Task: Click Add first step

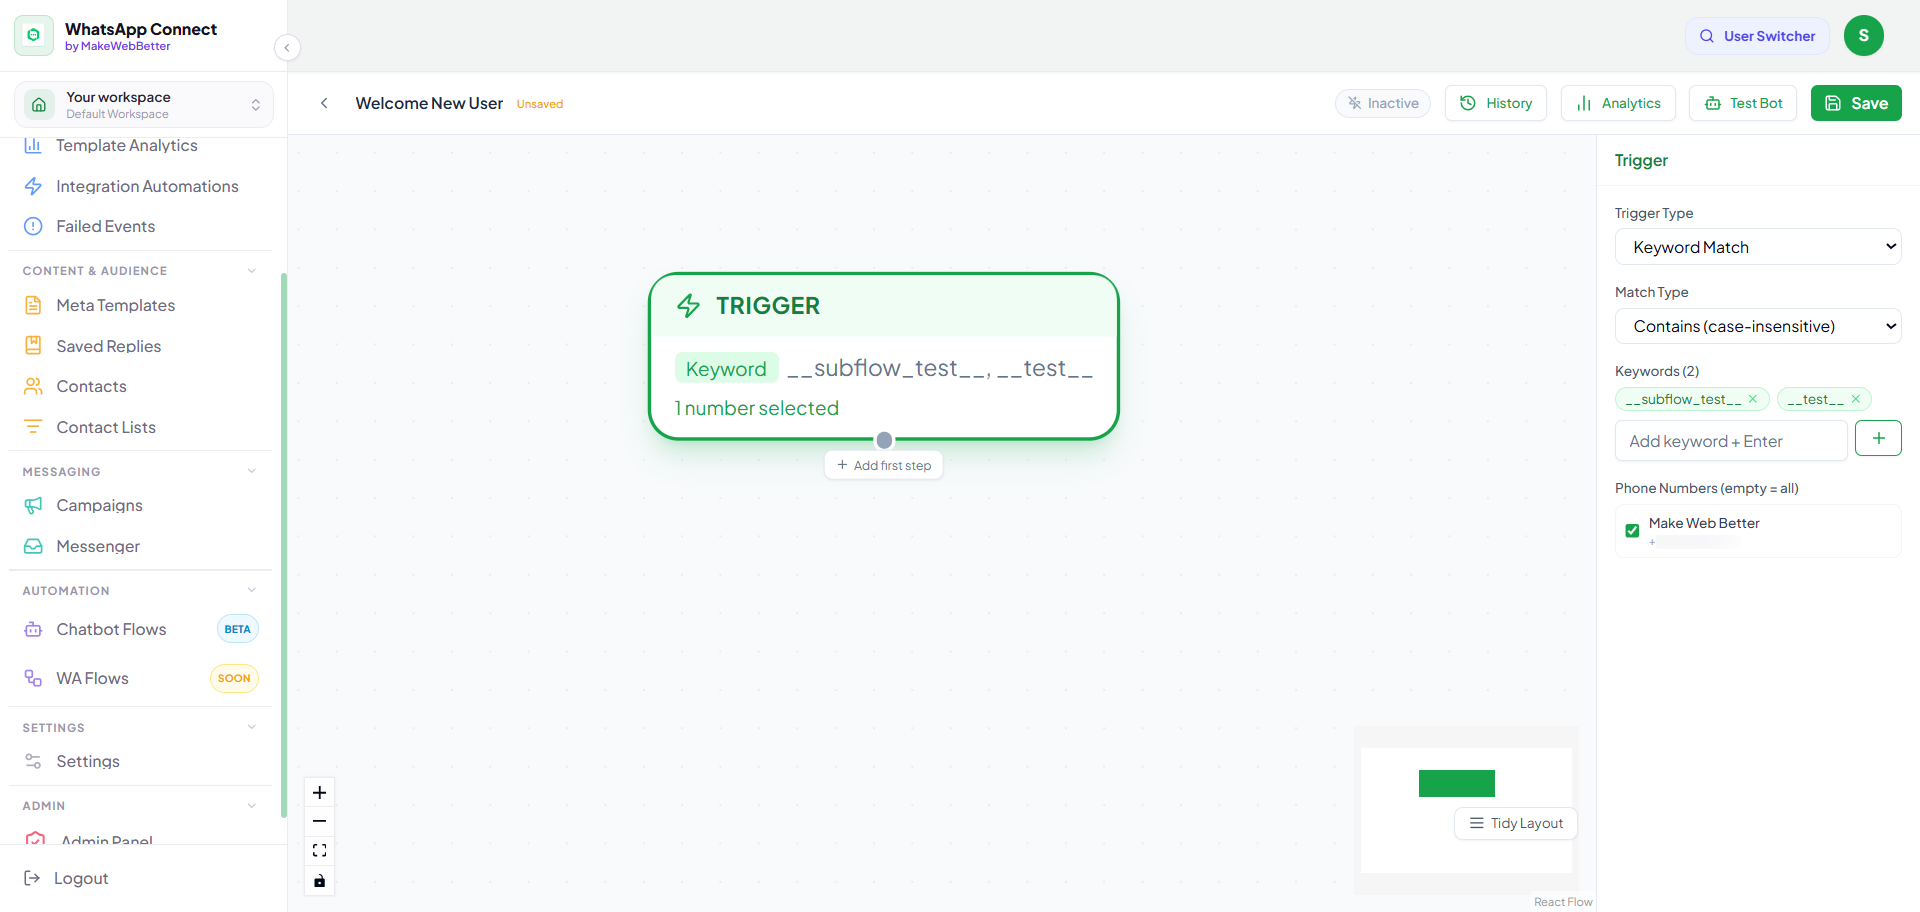Action: click(884, 465)
